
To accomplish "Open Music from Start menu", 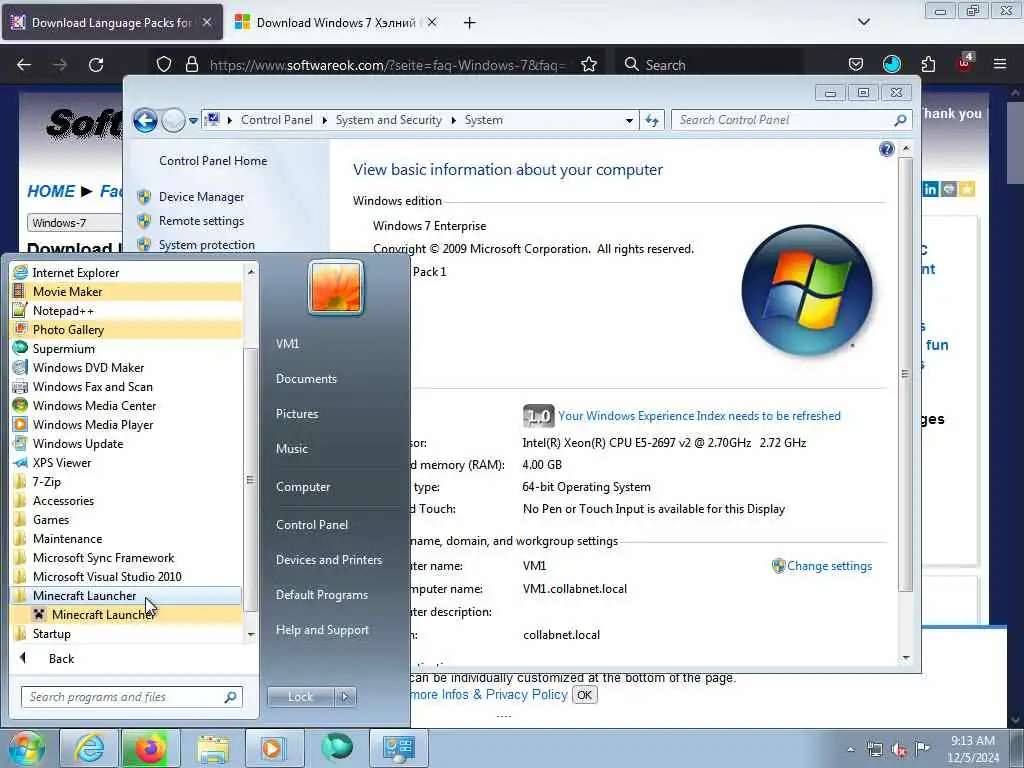I will pyautogui.click(x=292, y=449).
